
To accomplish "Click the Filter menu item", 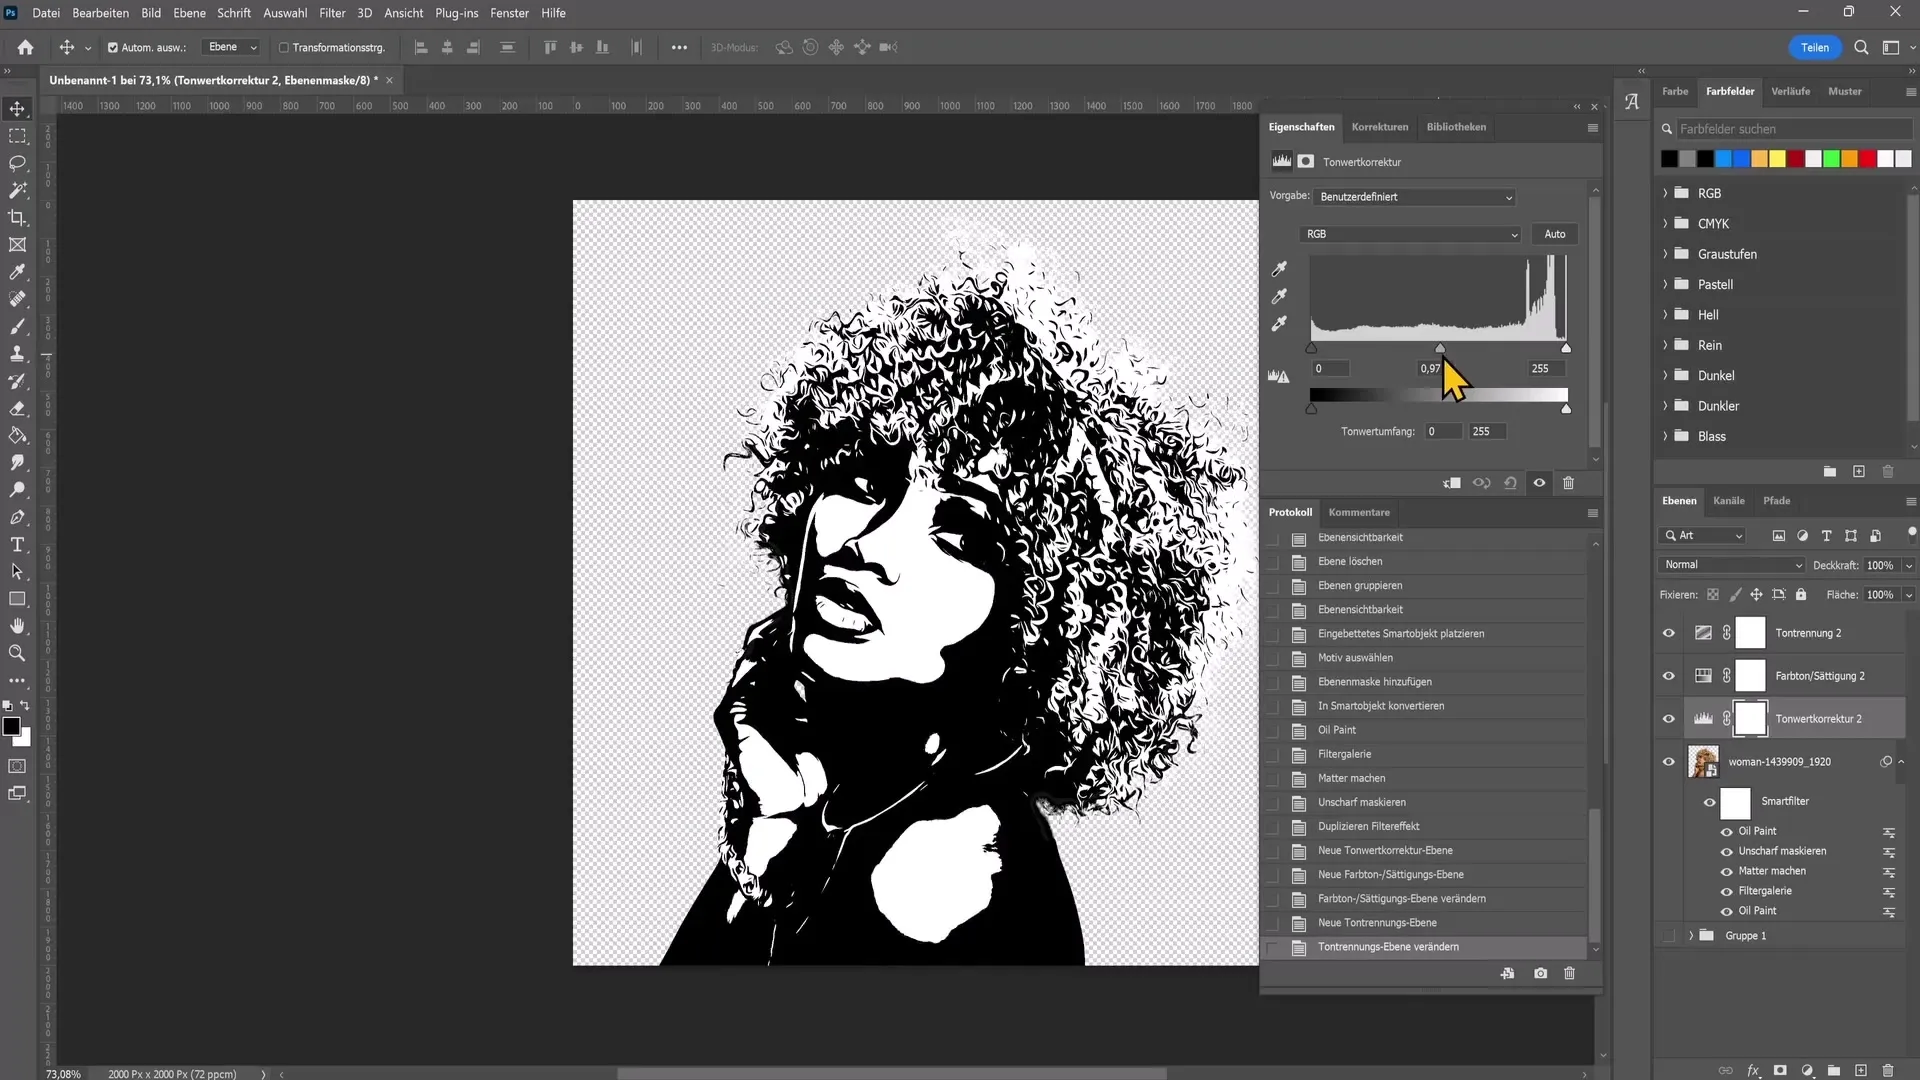I will click(x=331, y=12).
